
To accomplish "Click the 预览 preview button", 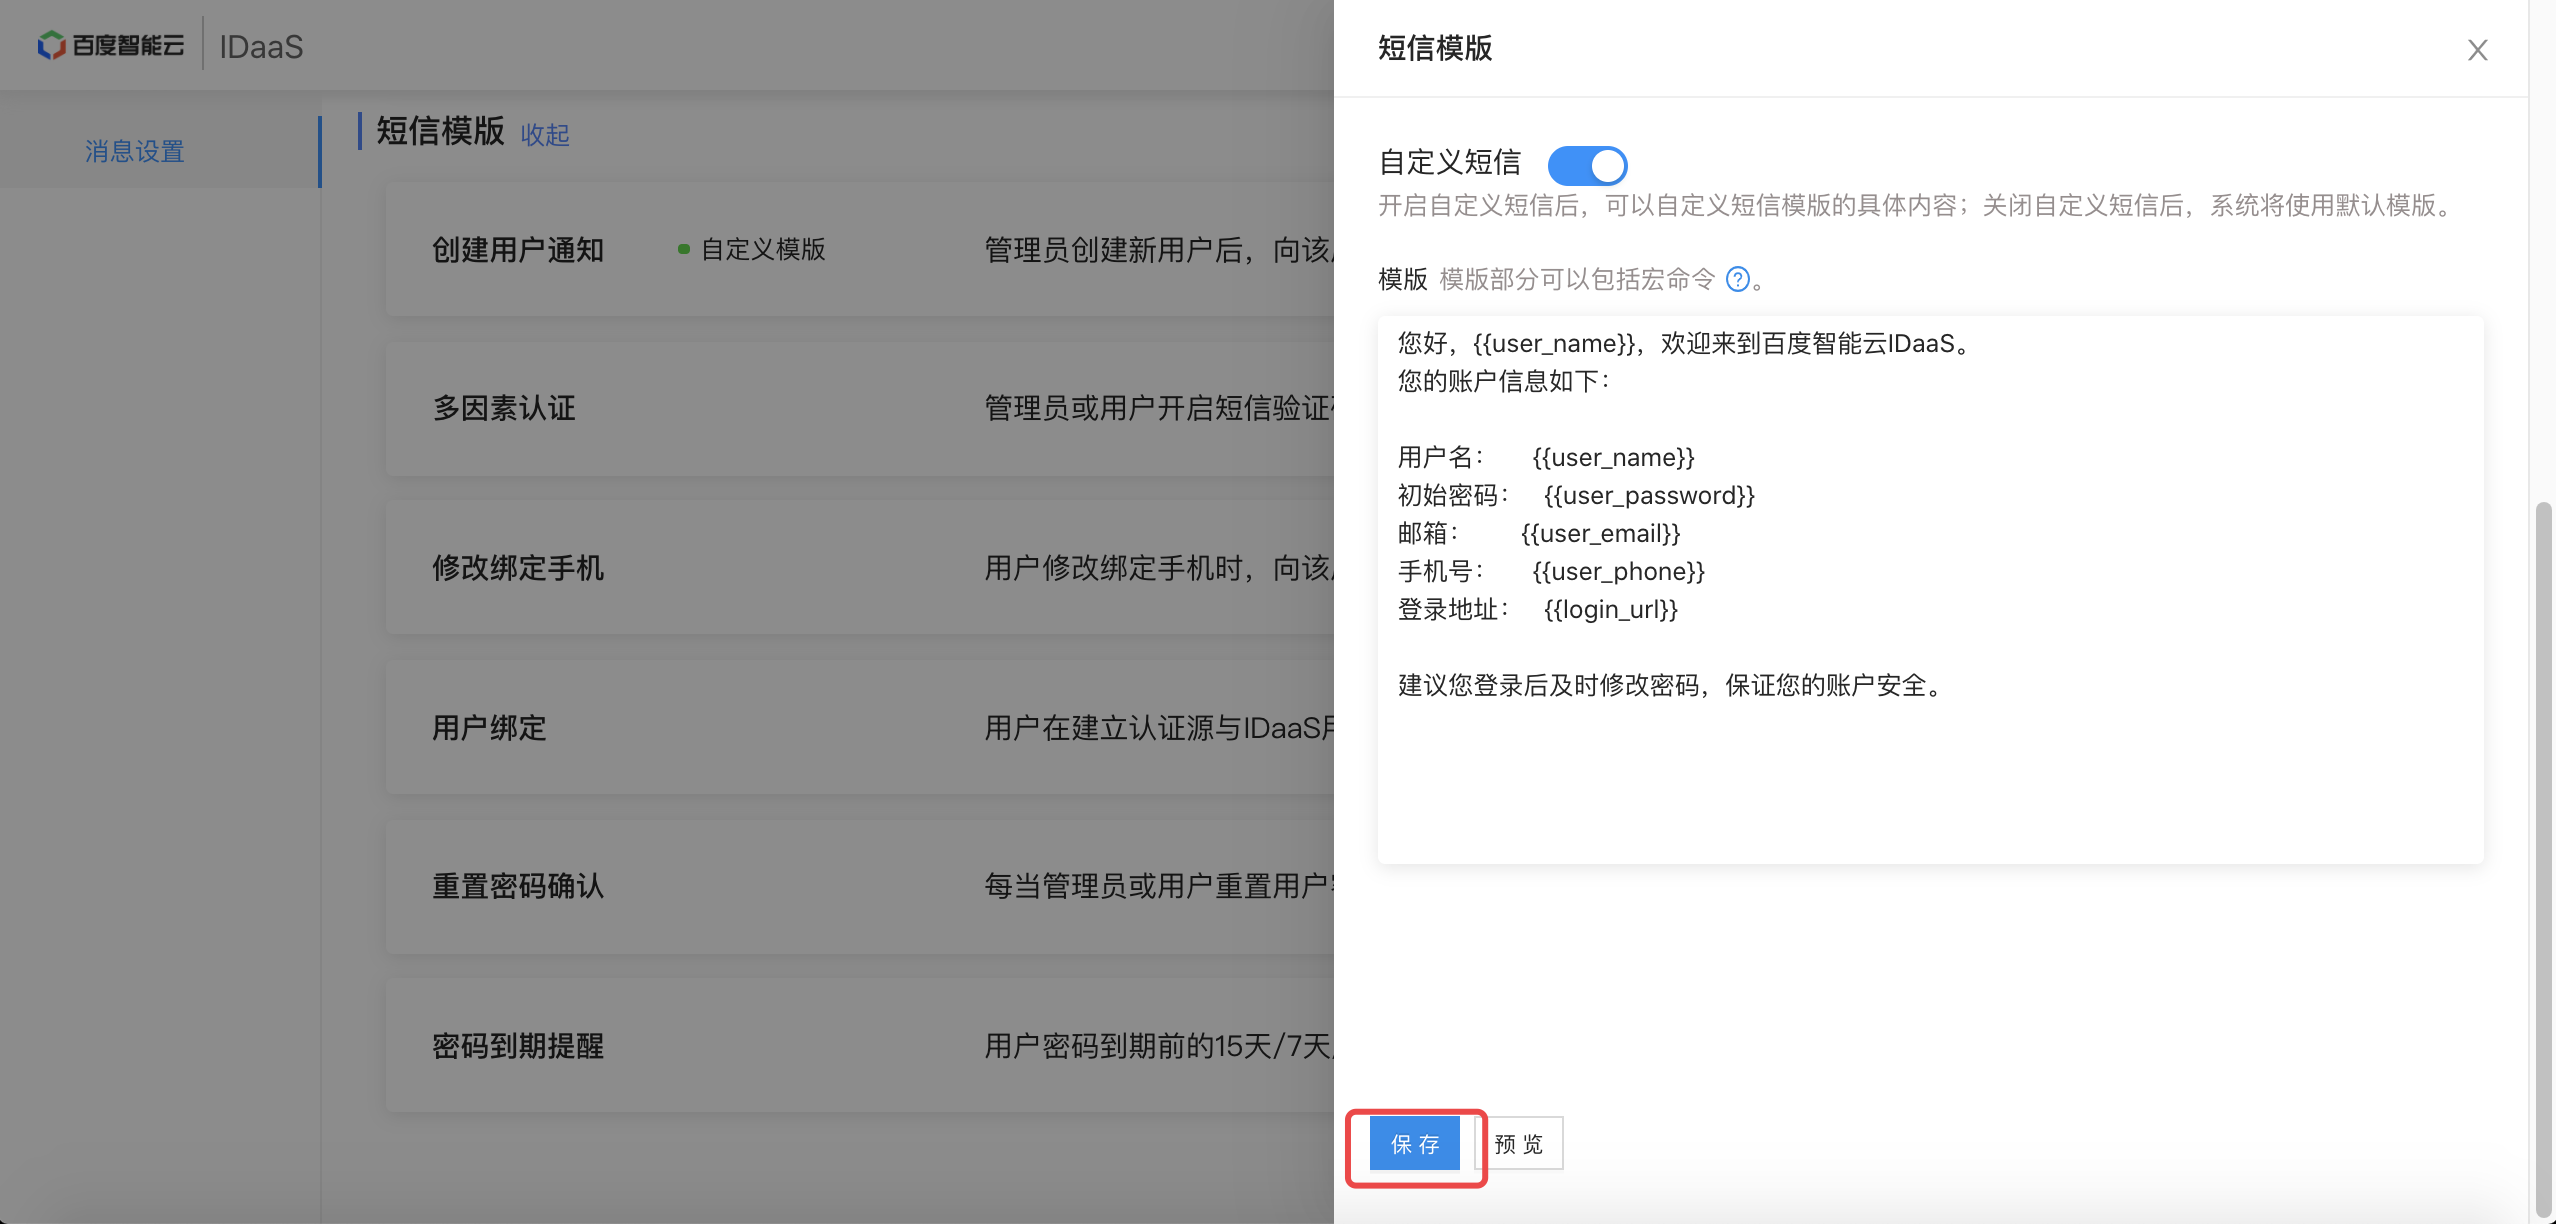I will point(1519,1144).
